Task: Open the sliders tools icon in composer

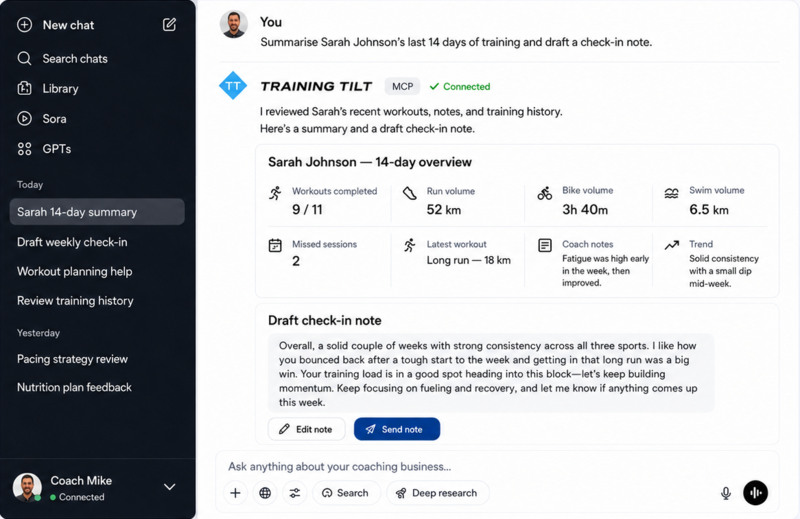Action: click(x=295, y=493)
